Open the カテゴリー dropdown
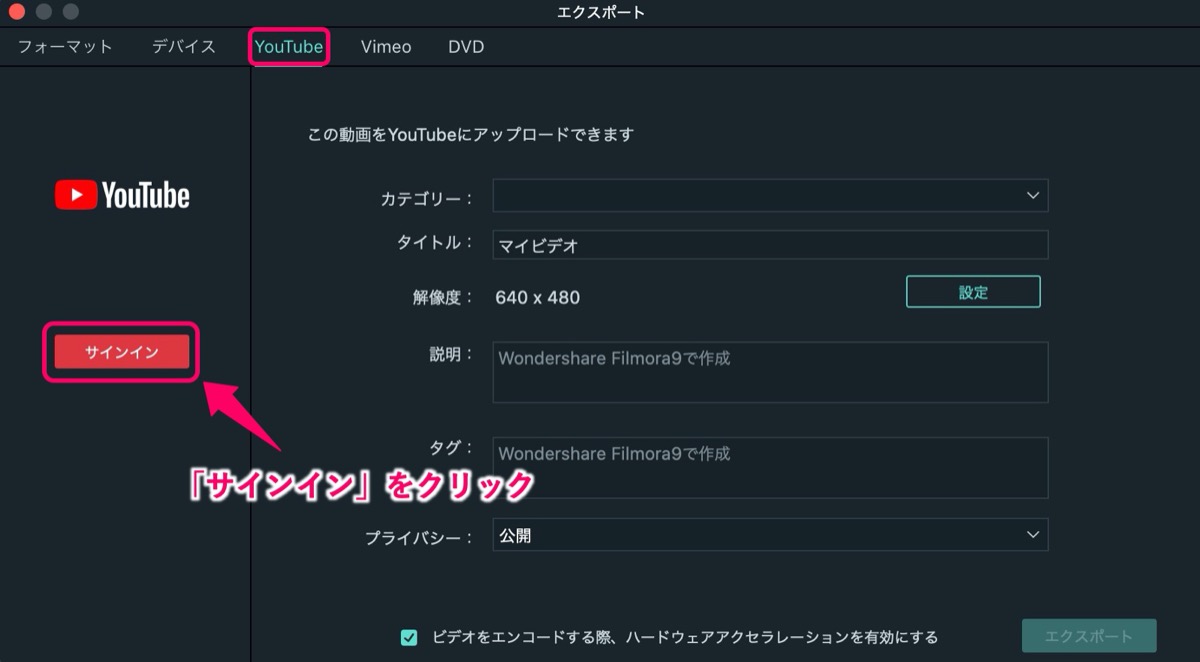The height and width of the screenshot is (662, 1200). 770,196
